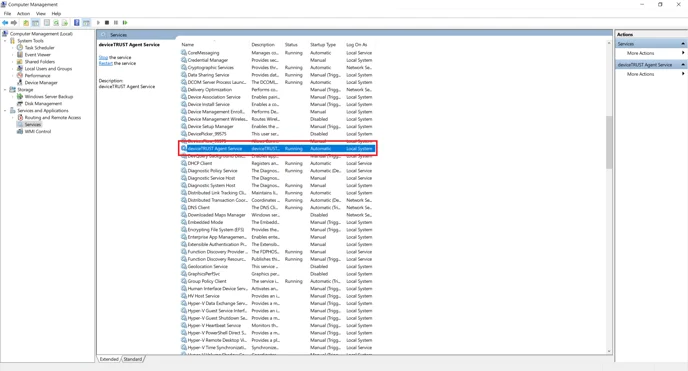Screen dimensions: 688x371
Task: Click the scrollbar down arrow in services list
Action: pyautogui.click(x=609, y=351)
